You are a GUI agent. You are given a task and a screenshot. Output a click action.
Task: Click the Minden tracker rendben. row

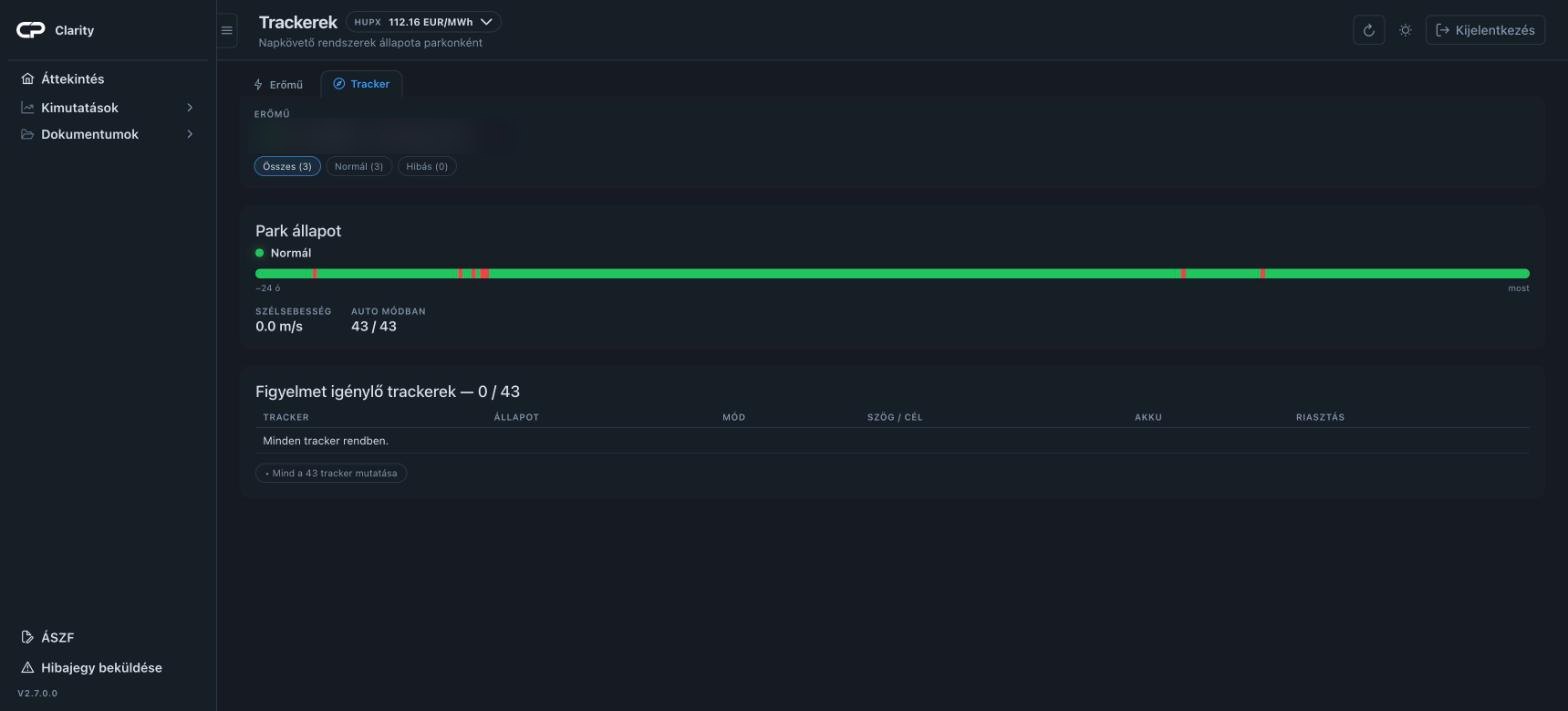pos(892,441)
